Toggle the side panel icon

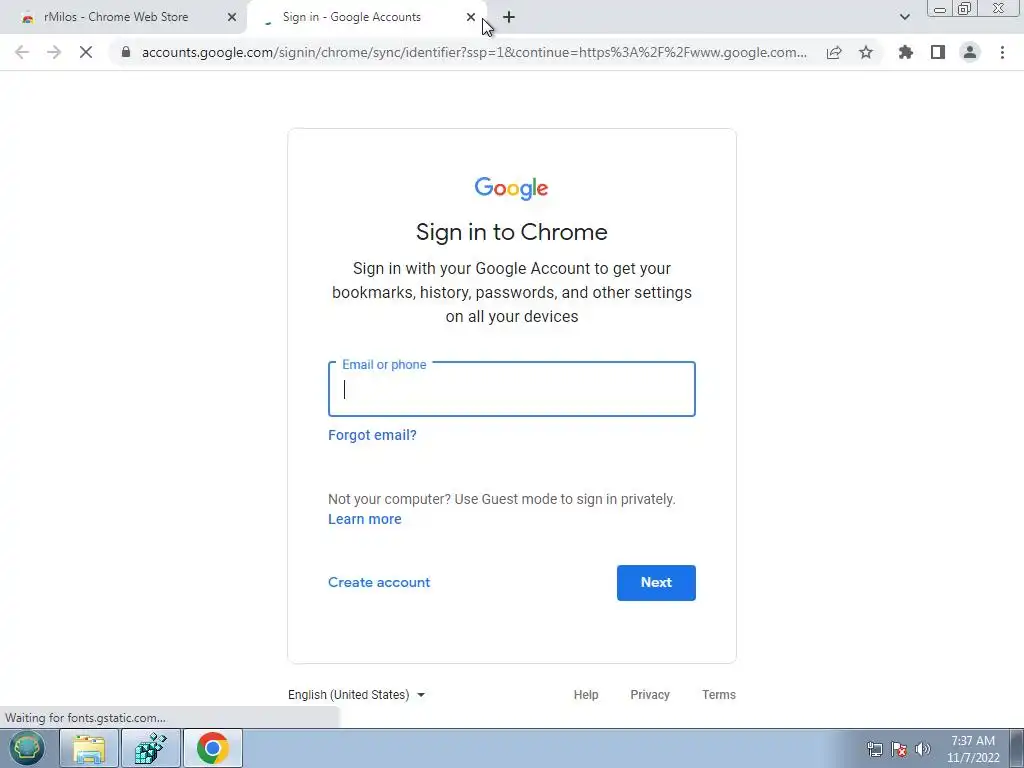pyautogui.click(x=938, y=52)
